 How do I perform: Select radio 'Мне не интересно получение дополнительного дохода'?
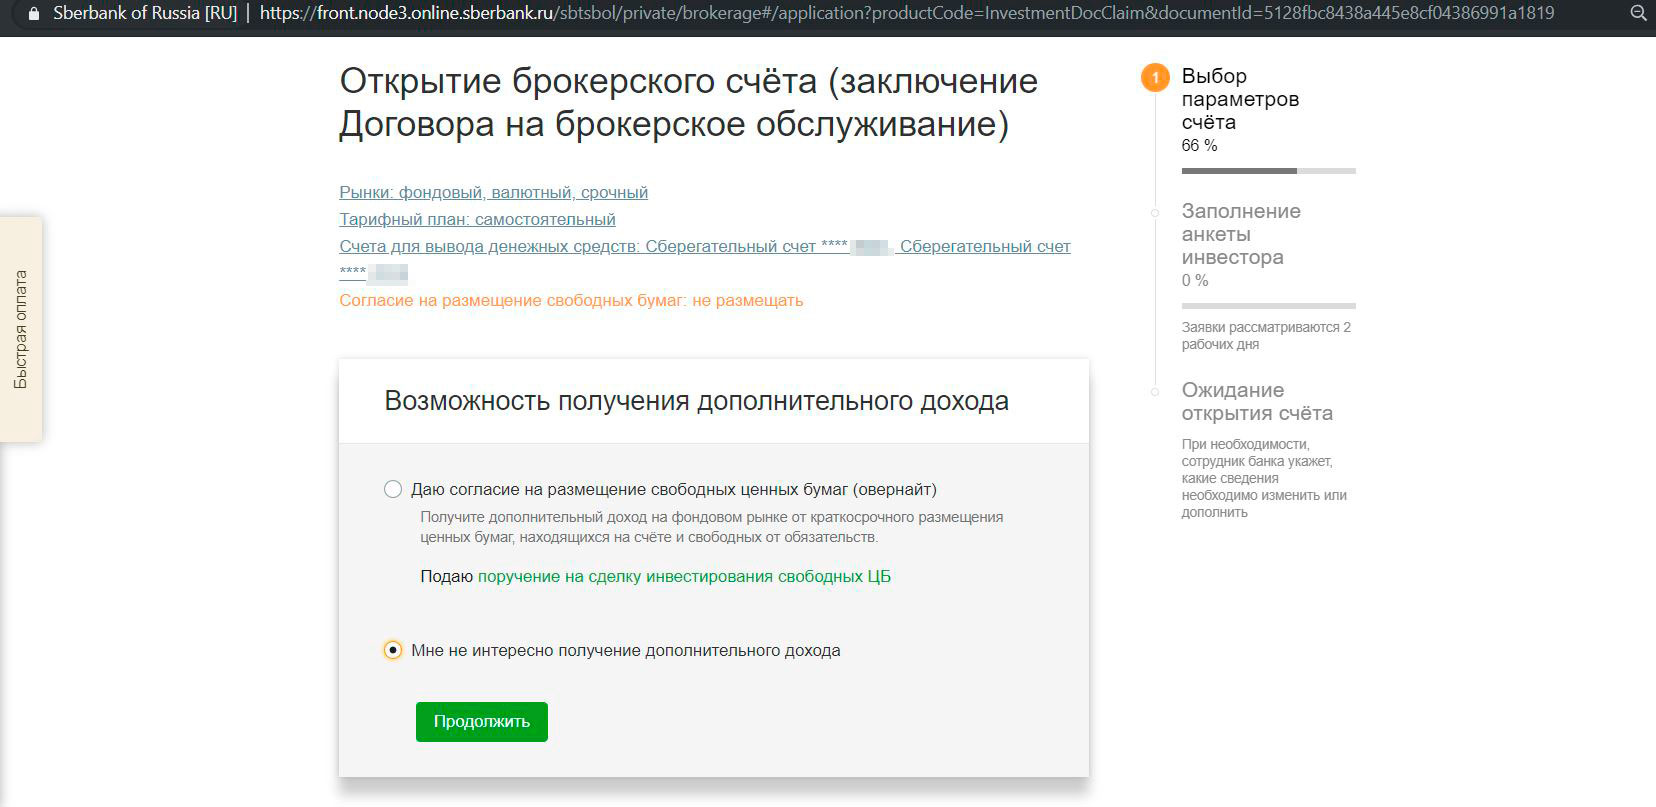tap(393, 650)
